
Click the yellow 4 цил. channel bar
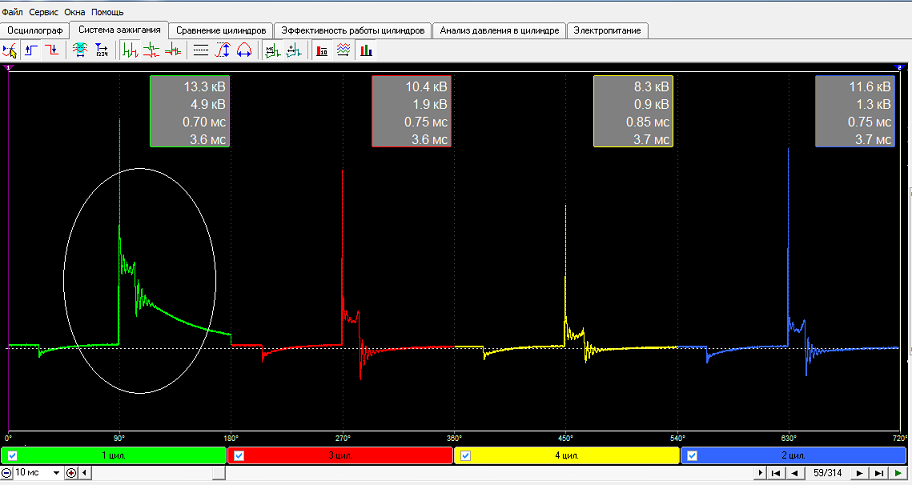tap(567, 455)
